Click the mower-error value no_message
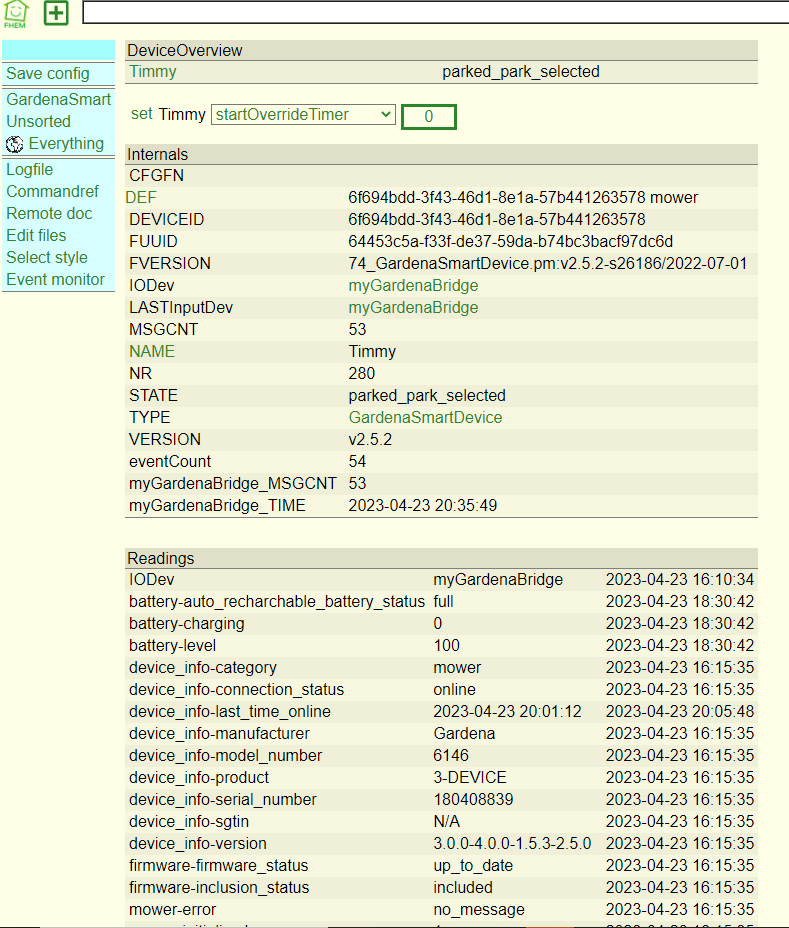 (x=479, y=910)
